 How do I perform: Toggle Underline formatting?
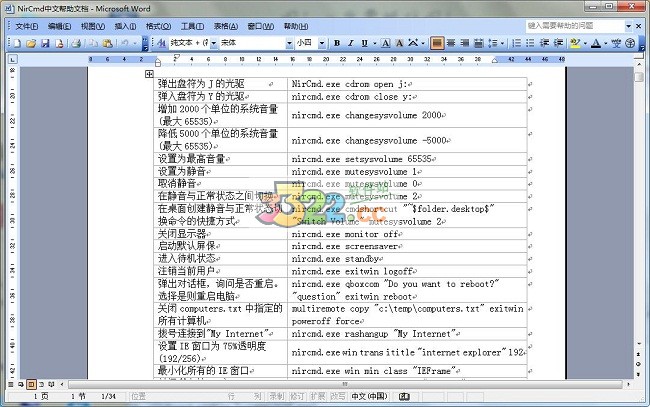point(364,43)
